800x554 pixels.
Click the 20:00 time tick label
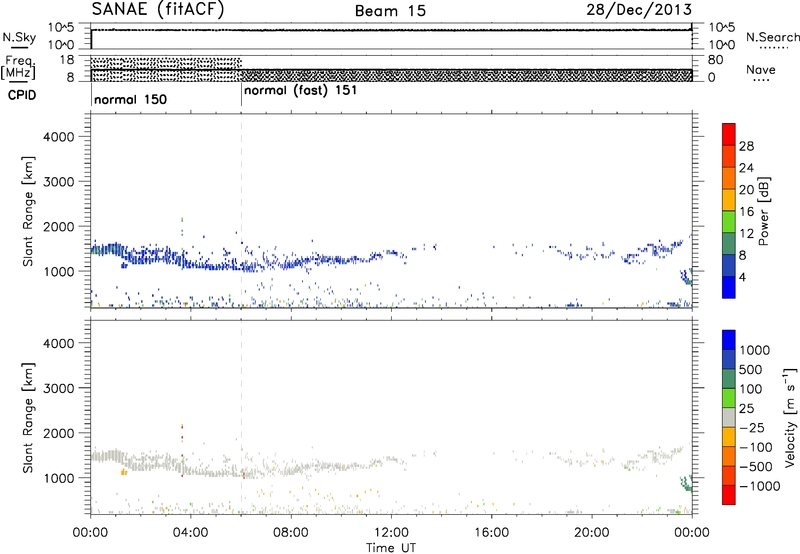point(592,533)
